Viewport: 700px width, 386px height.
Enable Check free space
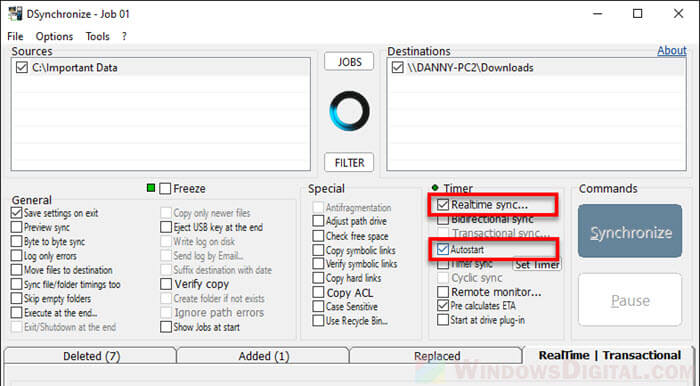coord(318,236)
